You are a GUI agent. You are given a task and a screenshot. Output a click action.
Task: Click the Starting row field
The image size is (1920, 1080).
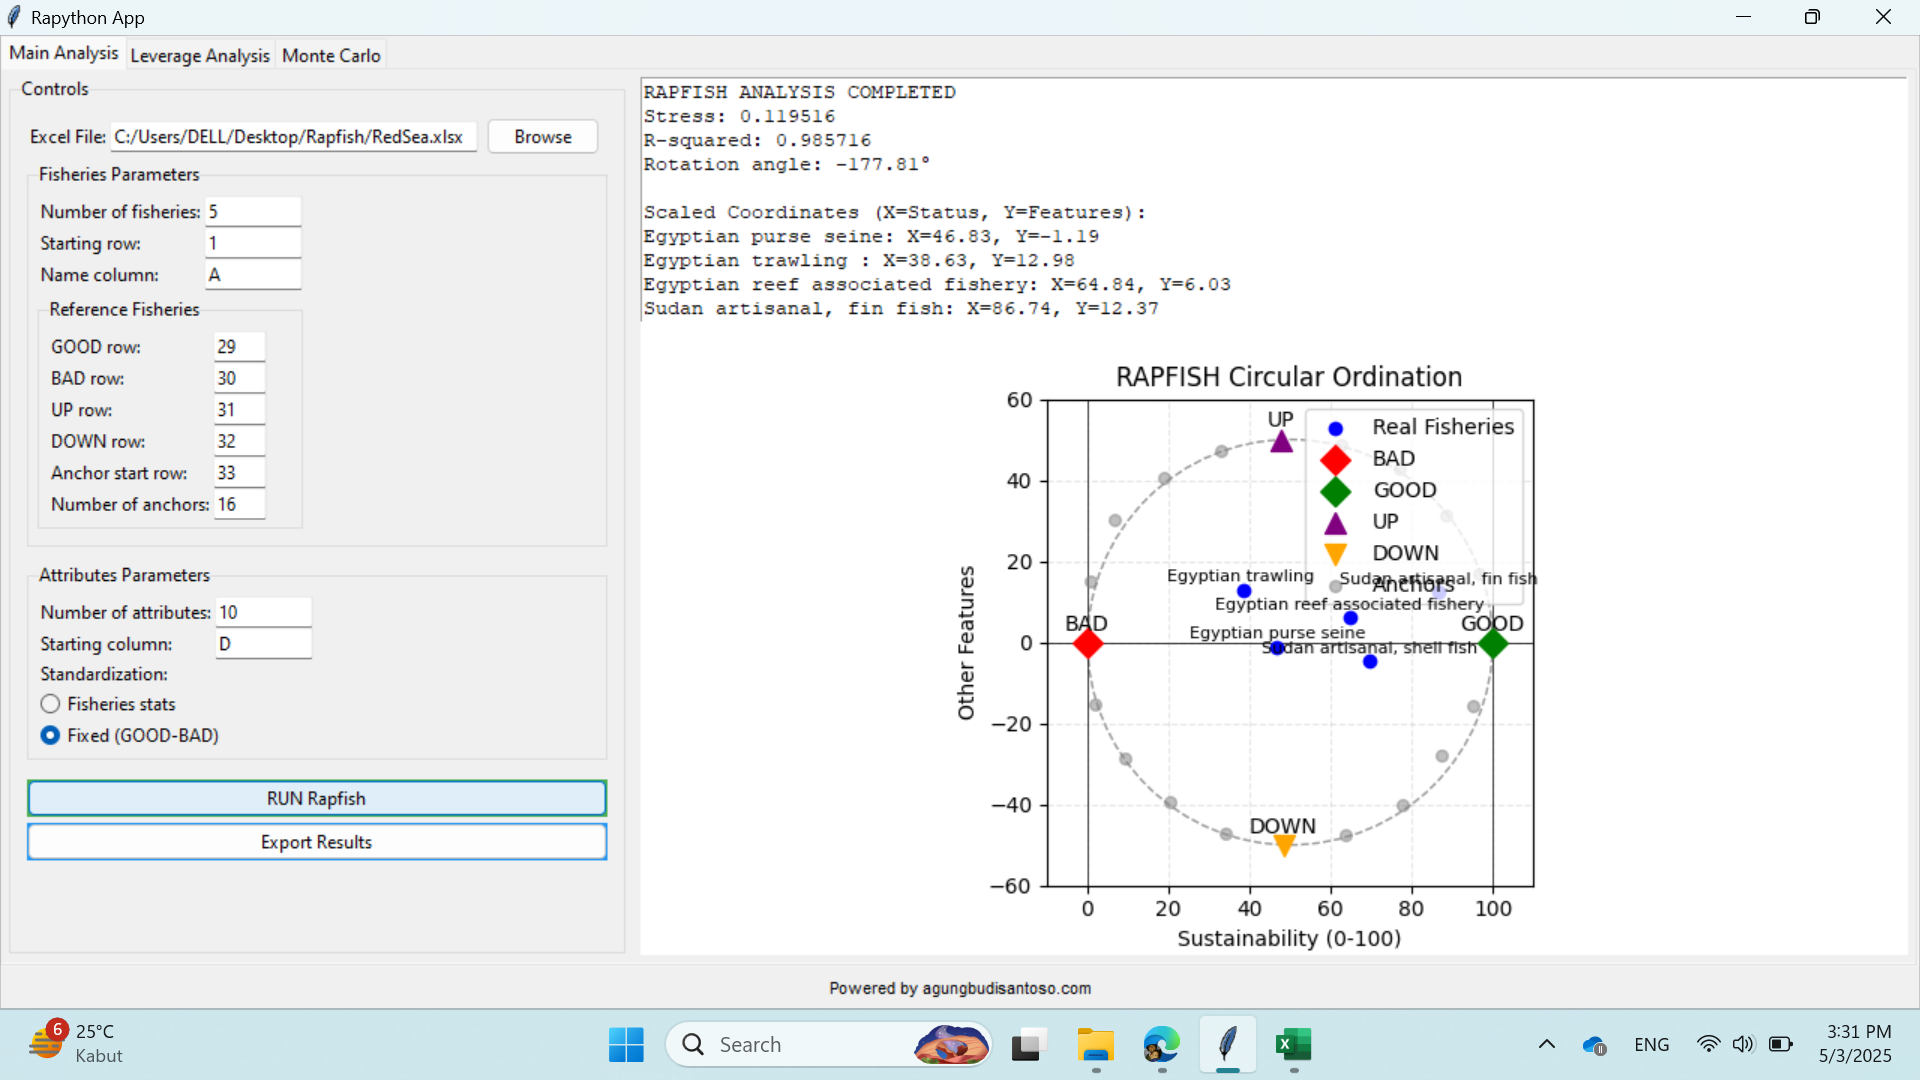pos(253,243)
